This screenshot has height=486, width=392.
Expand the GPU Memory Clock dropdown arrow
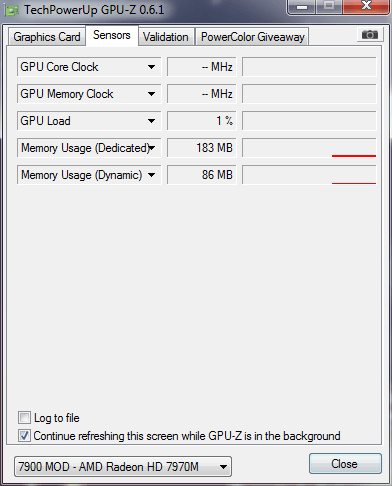pos(151,94)
